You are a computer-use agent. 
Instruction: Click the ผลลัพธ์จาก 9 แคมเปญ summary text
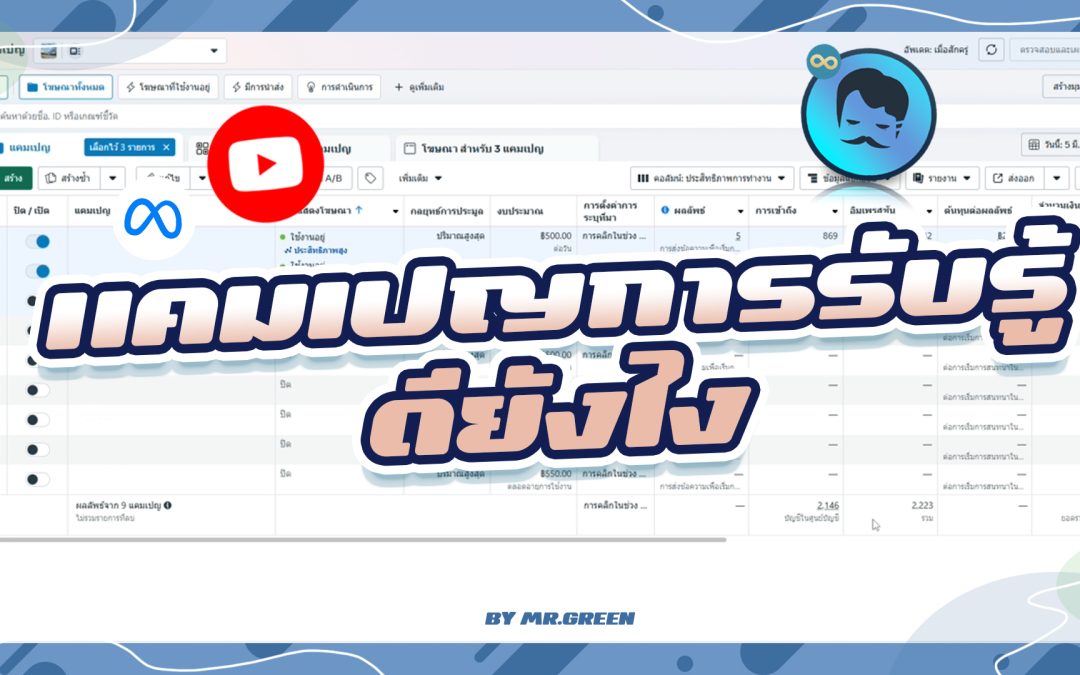pos(118,506)
